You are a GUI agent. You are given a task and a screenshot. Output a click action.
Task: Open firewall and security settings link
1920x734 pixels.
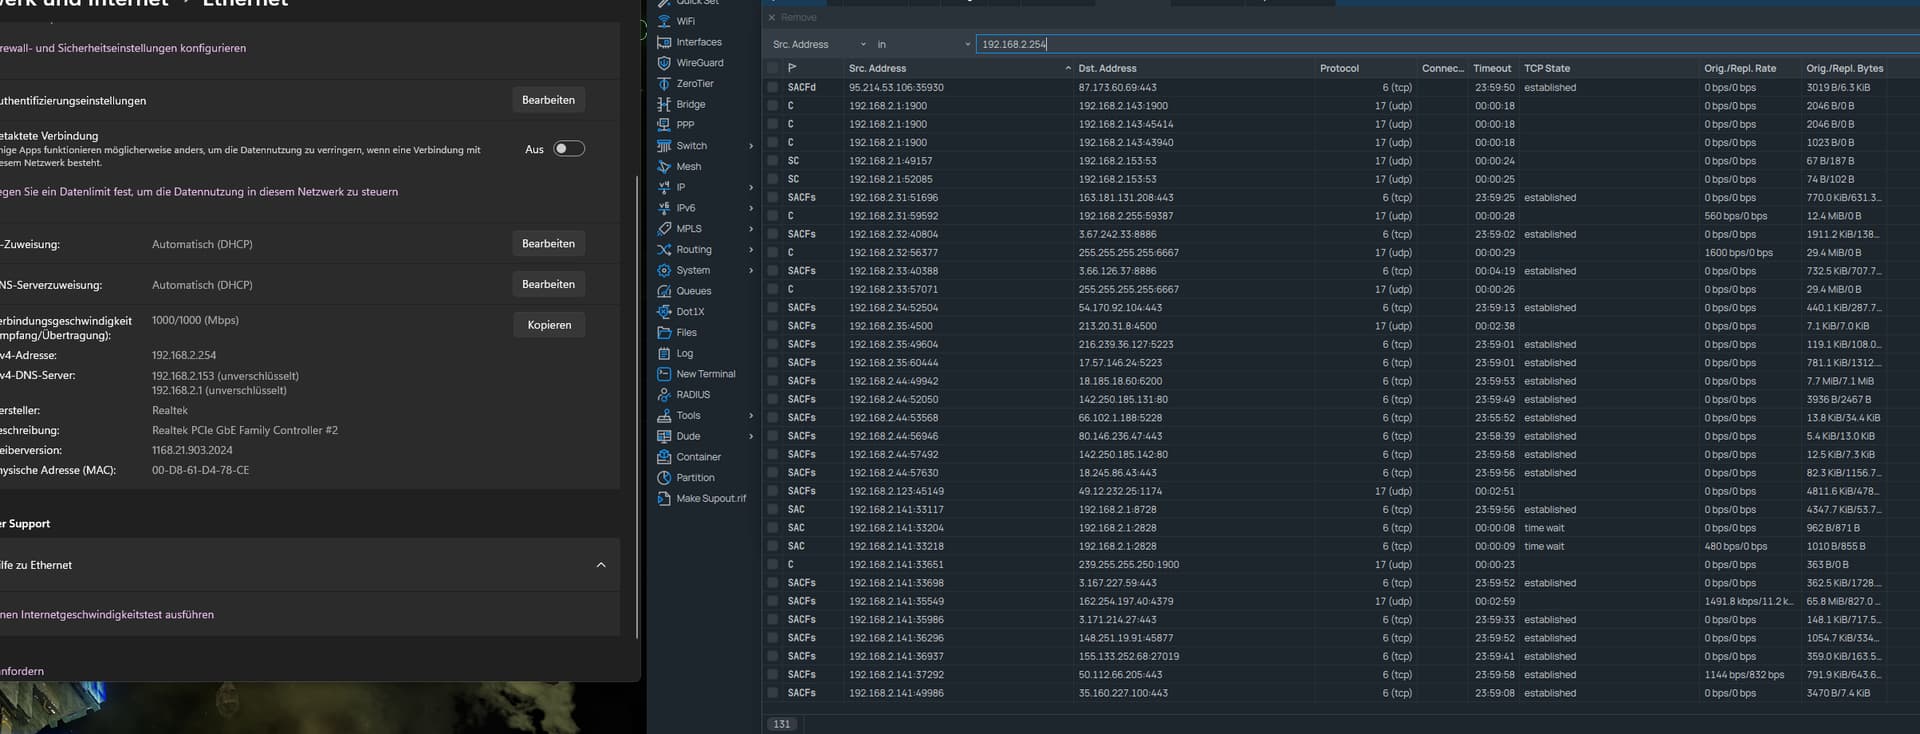coord(123,48)
